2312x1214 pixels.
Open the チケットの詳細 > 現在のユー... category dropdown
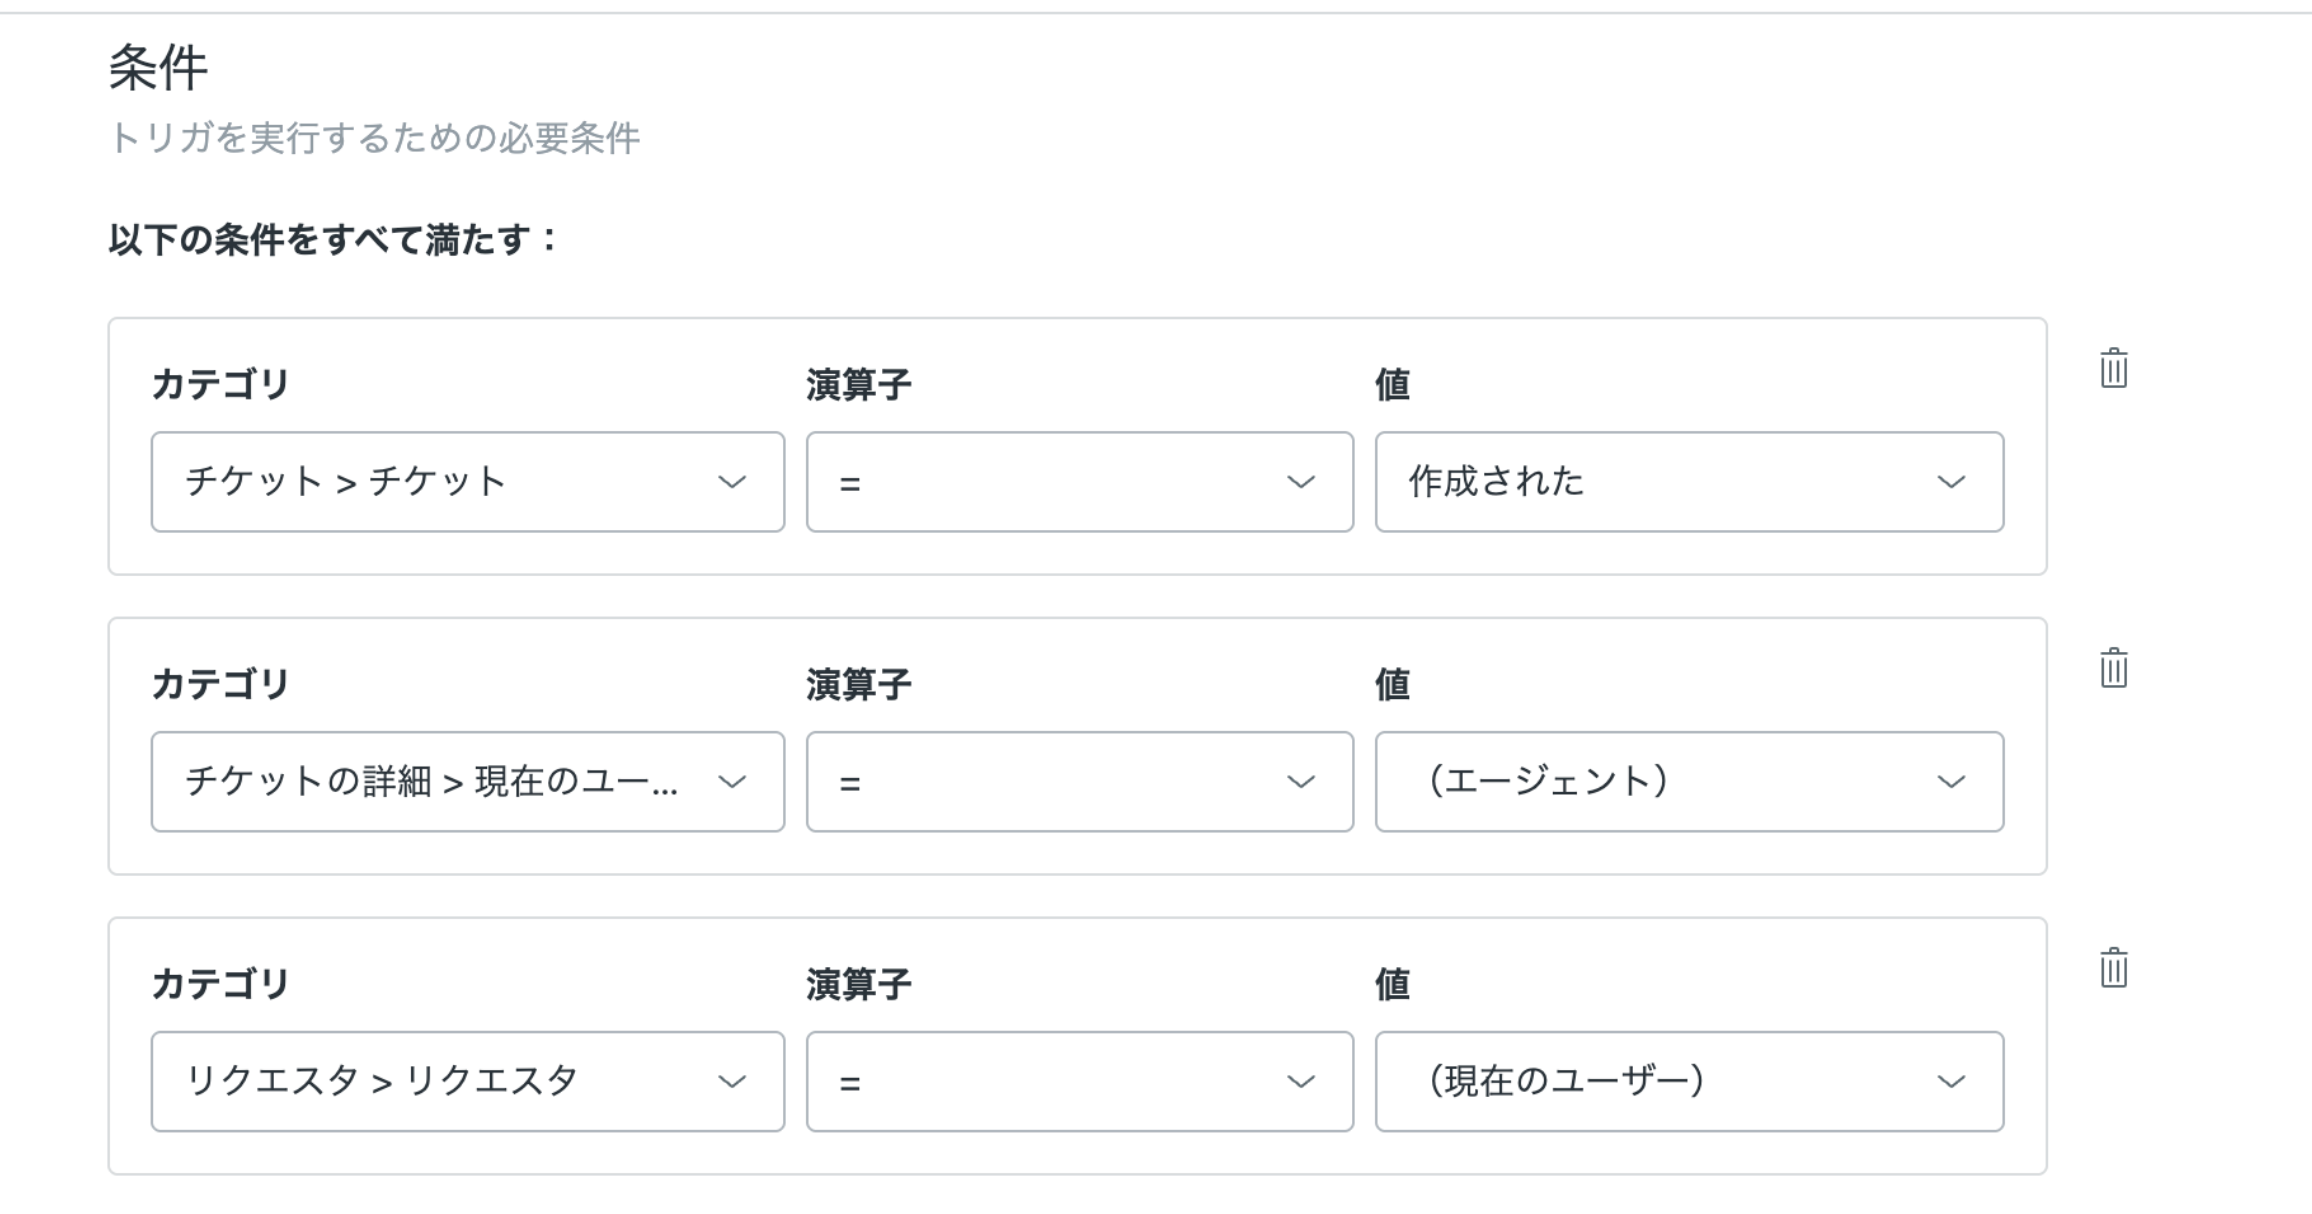click(467, 782)
